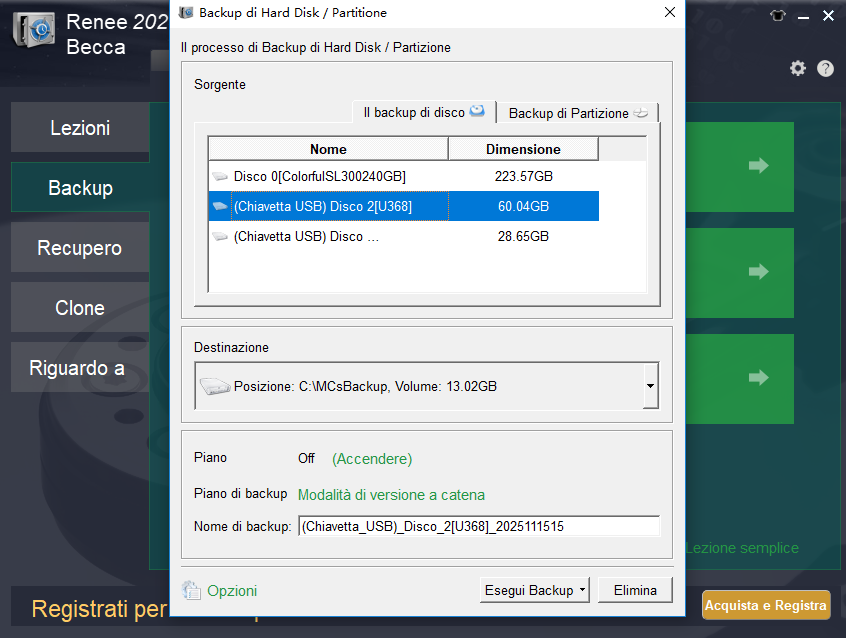Select the Il backup di disco tab

(x=423, y=113)
